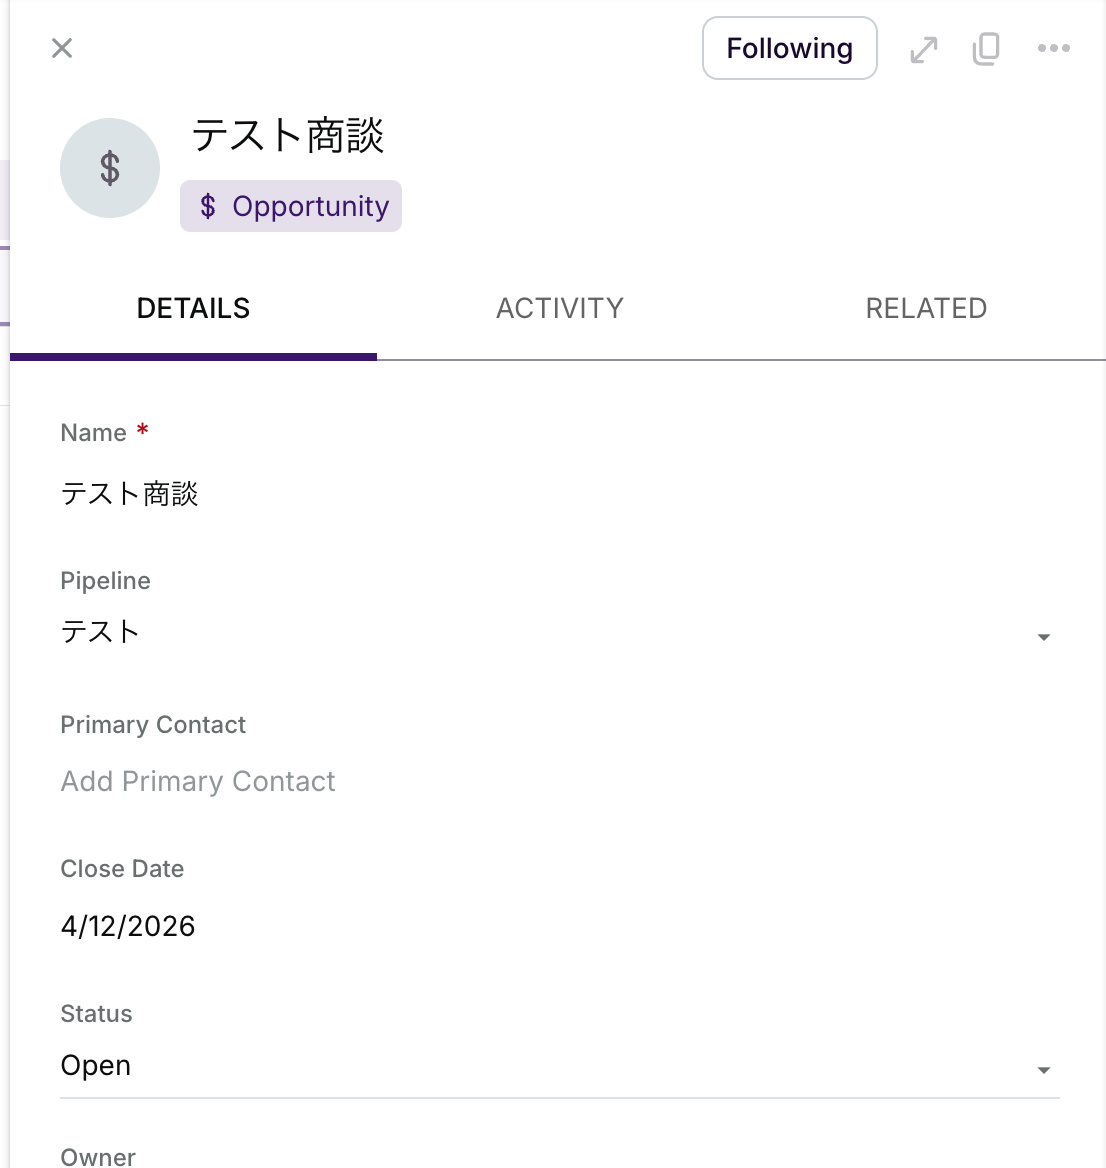Image resolution: width=1106 pixels, height=1168 pixels.
Task: Expand the Pipeline dropdown arrow
Action: click(x=1043, y=637)
